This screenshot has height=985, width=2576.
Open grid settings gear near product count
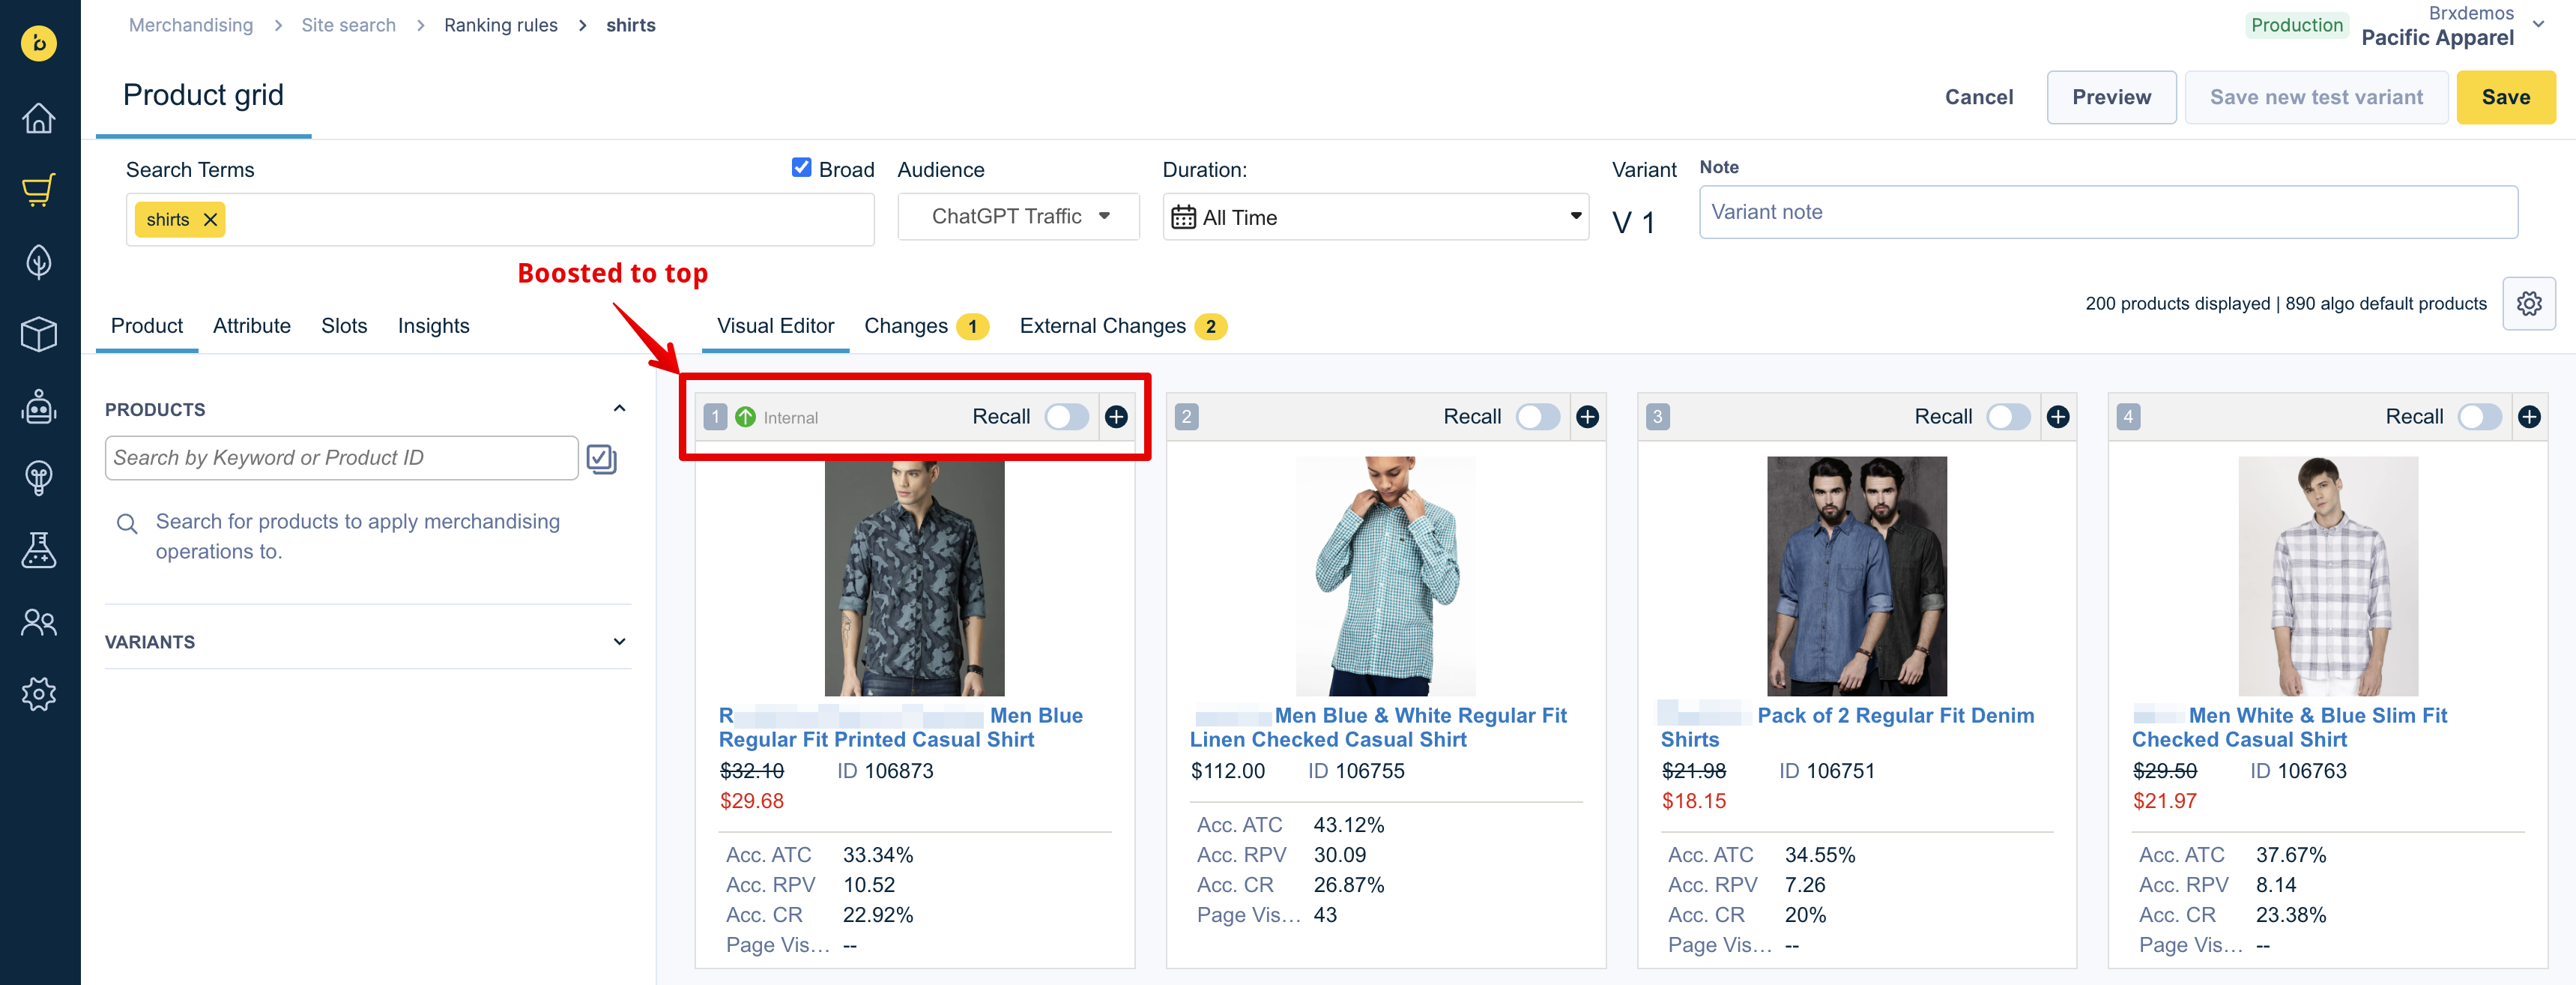click(x=2528, y=303)
